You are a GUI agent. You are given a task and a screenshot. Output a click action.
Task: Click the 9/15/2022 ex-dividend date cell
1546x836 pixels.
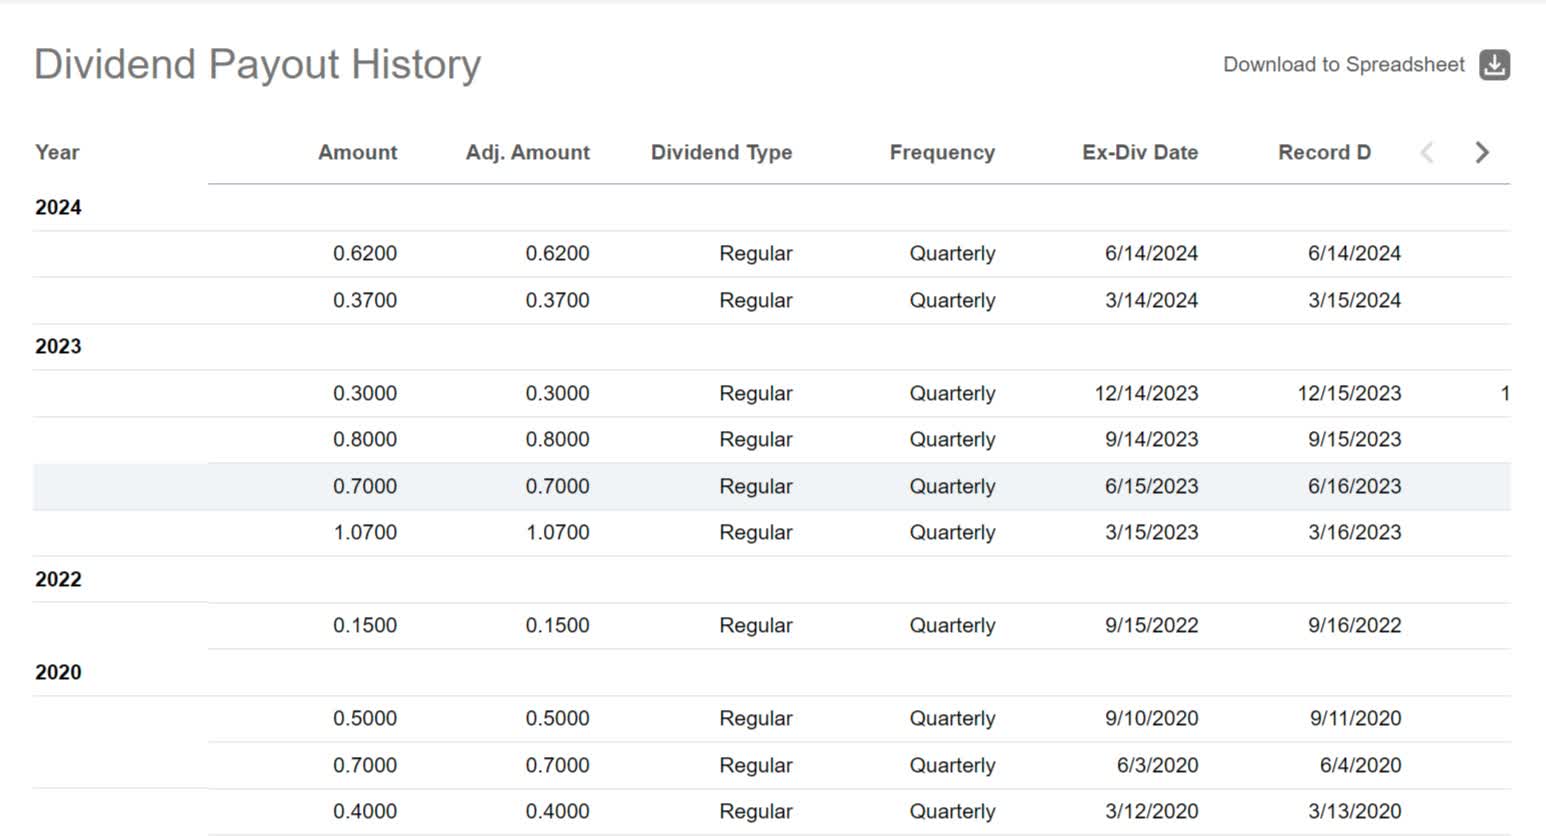[x=1151, y=625]
